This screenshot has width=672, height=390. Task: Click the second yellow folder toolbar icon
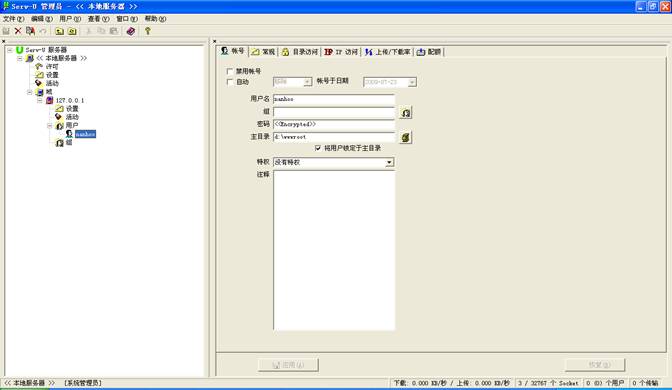pos(72,31)
